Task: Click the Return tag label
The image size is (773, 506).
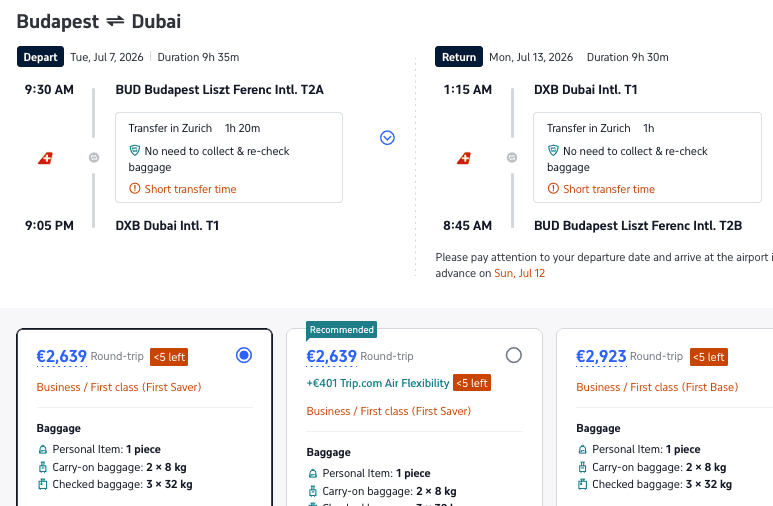Action: click(459, 57)
